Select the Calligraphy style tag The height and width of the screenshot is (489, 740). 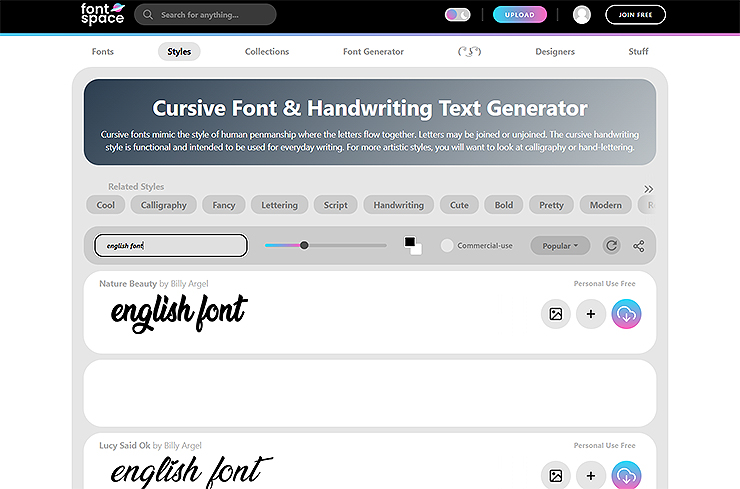[x=164, y=205]
